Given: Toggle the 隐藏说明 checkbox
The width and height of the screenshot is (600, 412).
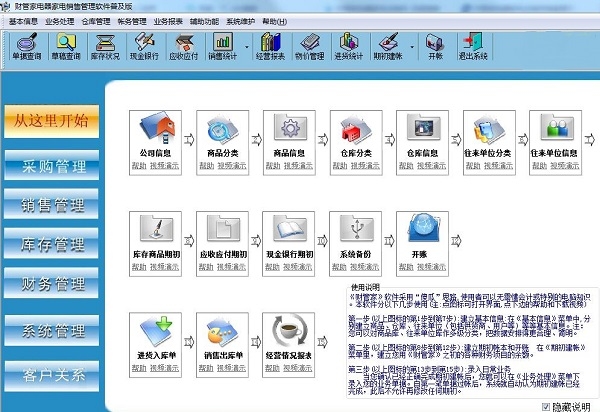Looking at the screenshot, I should click(x=545, y=404).
